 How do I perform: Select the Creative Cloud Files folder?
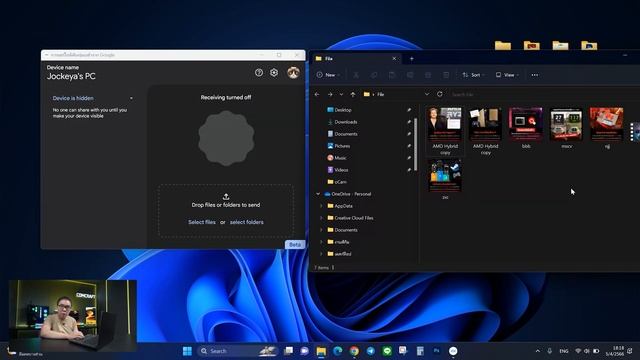click(353, 218)
